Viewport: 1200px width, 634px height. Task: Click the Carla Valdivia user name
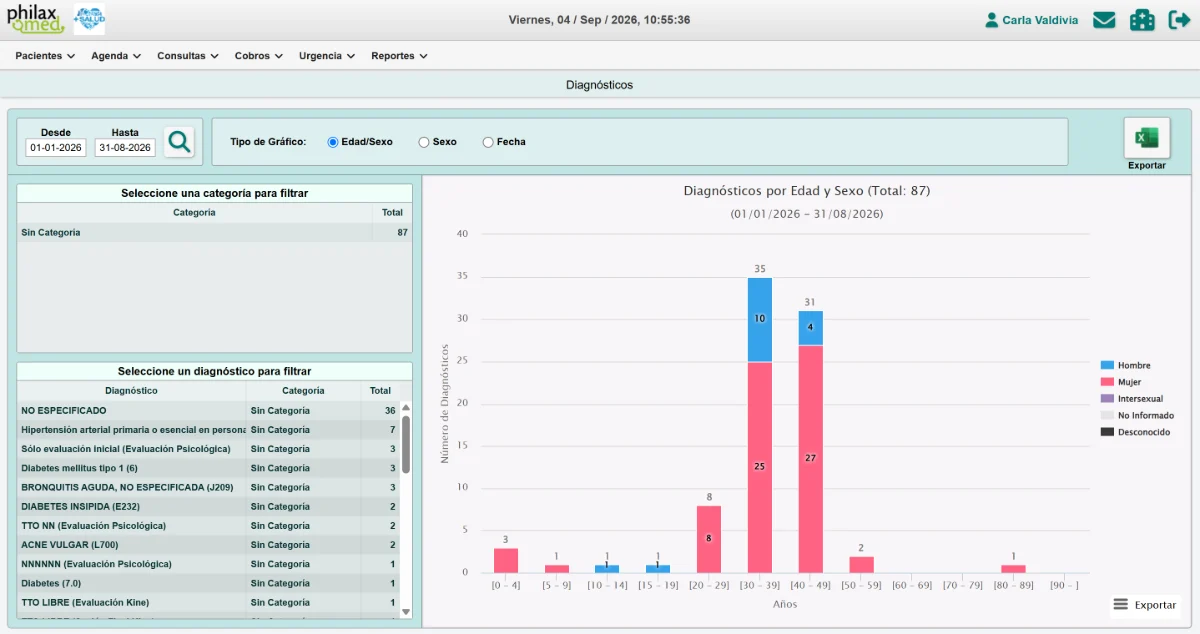tap(1040, 20)
